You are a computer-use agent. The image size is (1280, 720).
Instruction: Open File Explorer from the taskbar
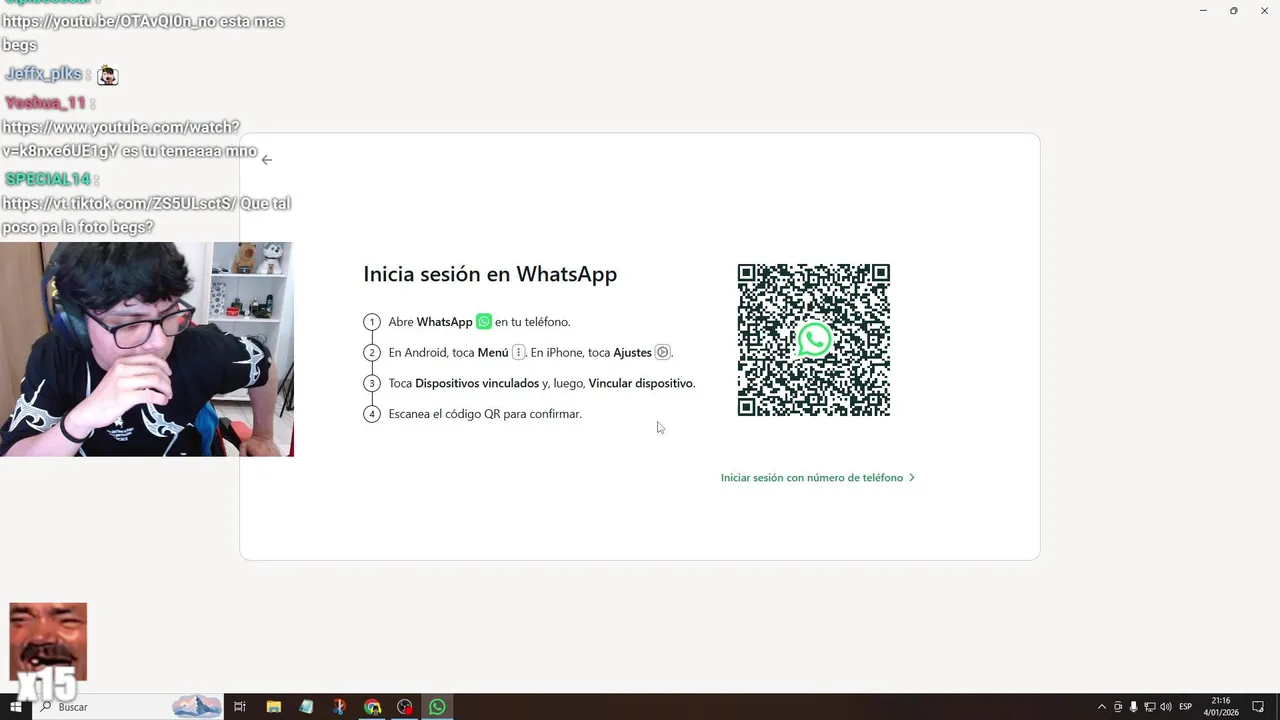pyautogui.click(x=273, y=707)
